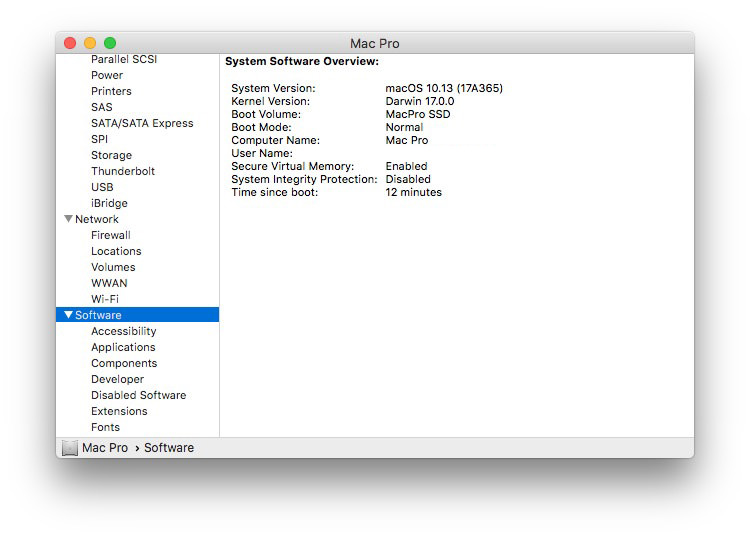Click the Secure Virtual Memory label
The height and width of the screenshot is (538, 750).
[x=293, y=166]
